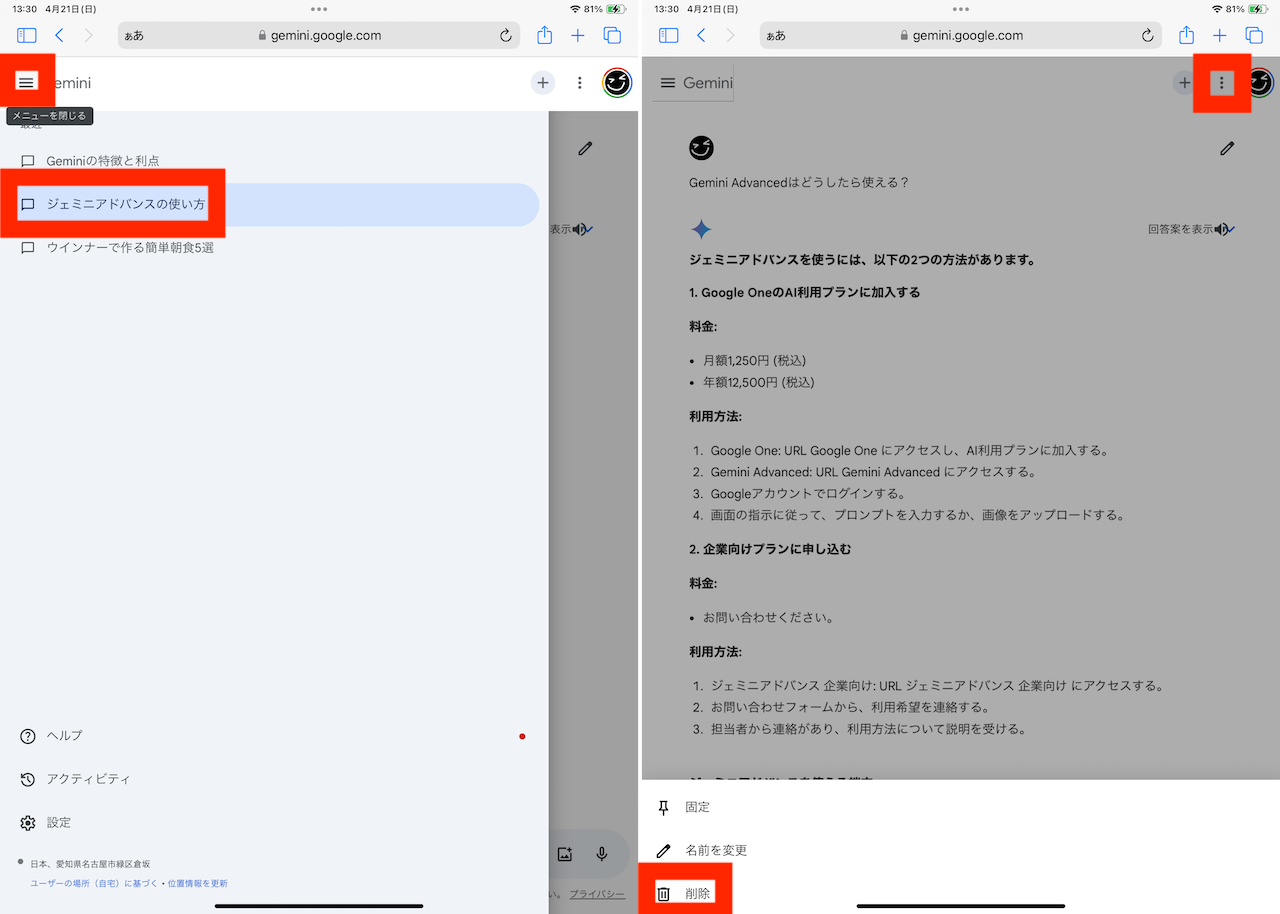Screen dimensions: 1280x914
Task: Go back in Safari, left screenshot
Action: click(x=59, y=35)
